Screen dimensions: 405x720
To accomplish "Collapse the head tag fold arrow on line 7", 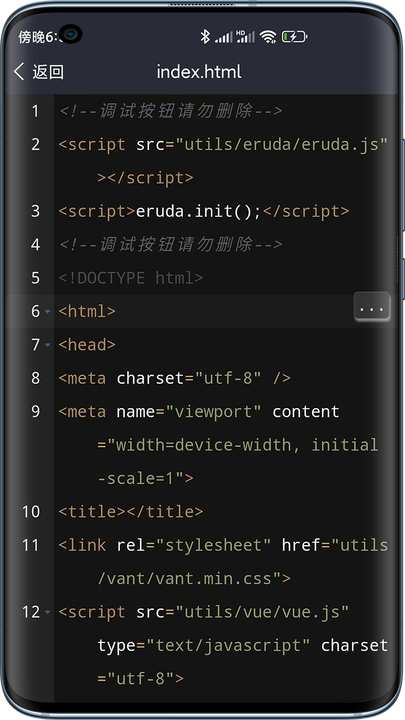I will tap(48, 344).
